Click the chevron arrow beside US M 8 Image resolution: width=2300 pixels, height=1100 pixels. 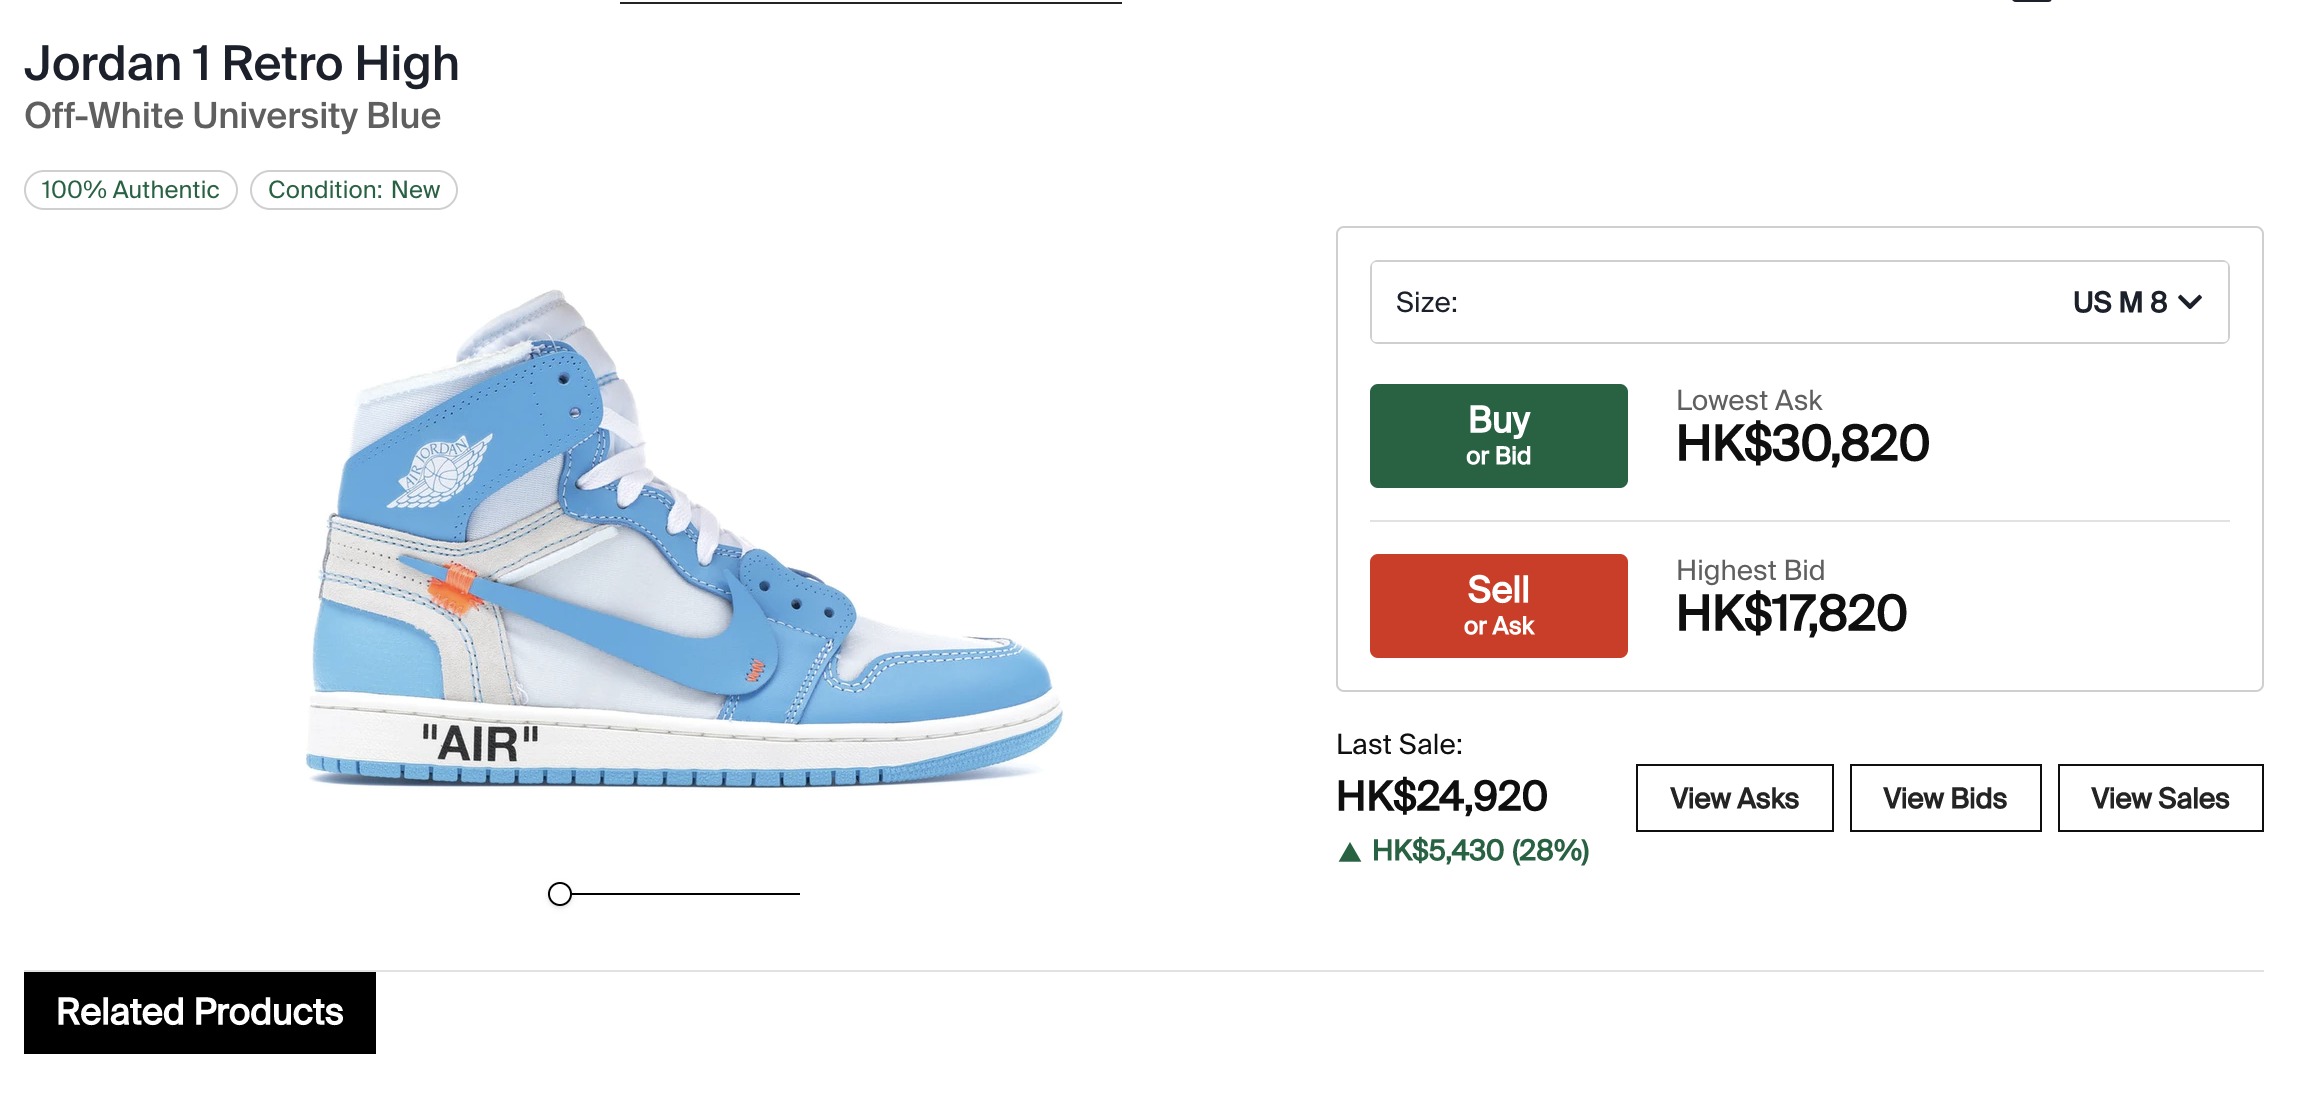click(x=2190, y=302)
